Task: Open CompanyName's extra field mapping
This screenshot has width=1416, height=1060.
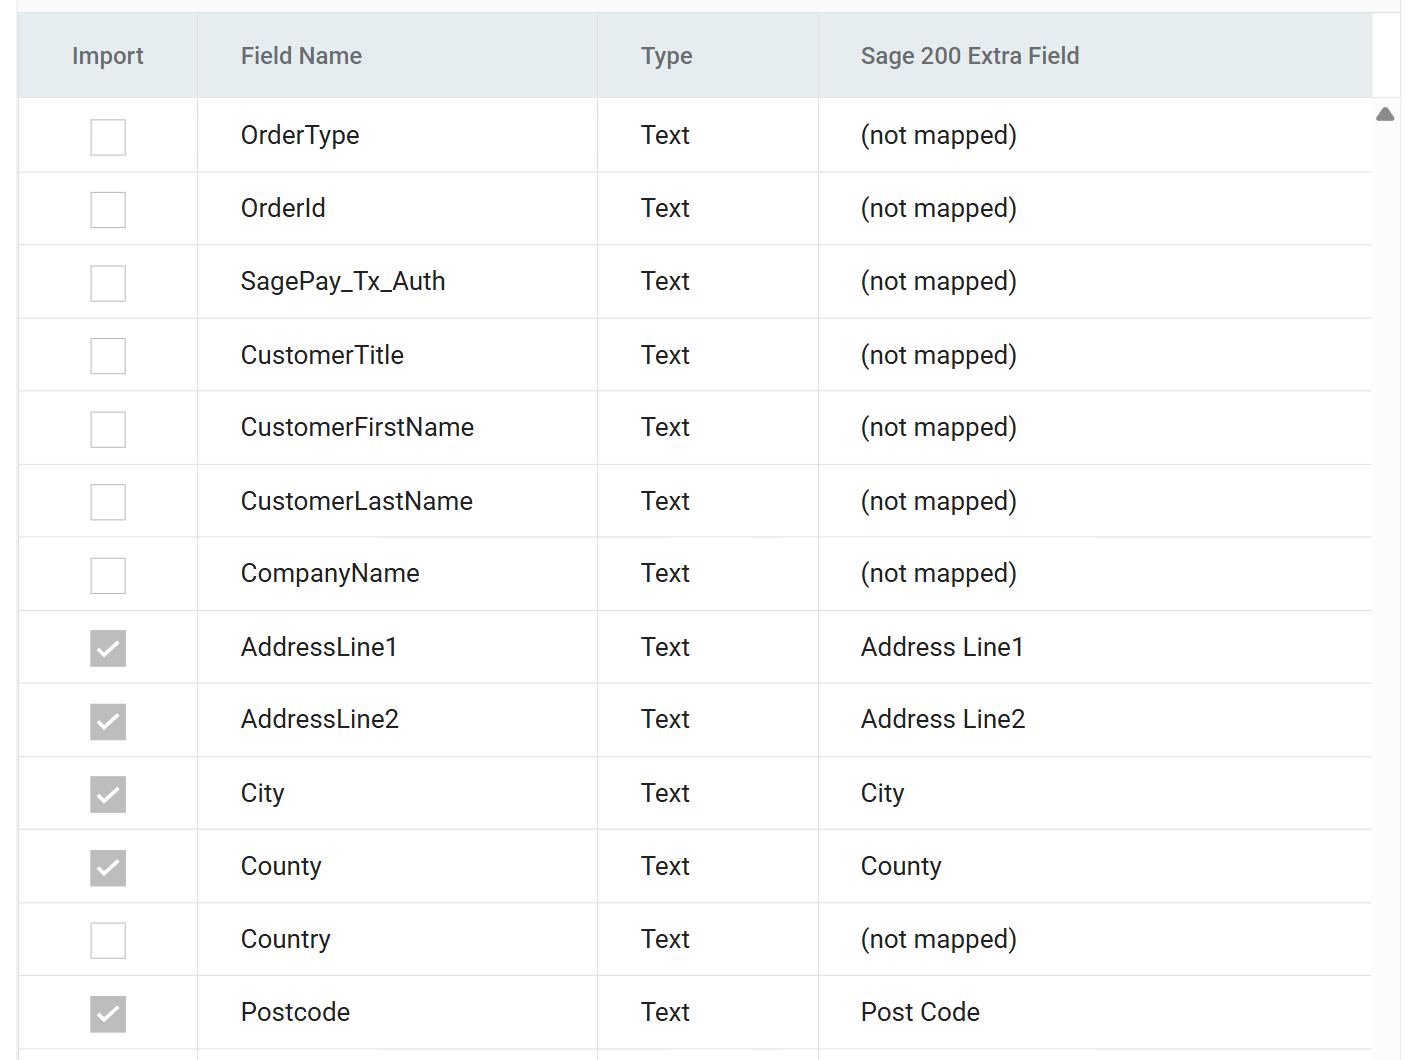Action: [1094, 573]
